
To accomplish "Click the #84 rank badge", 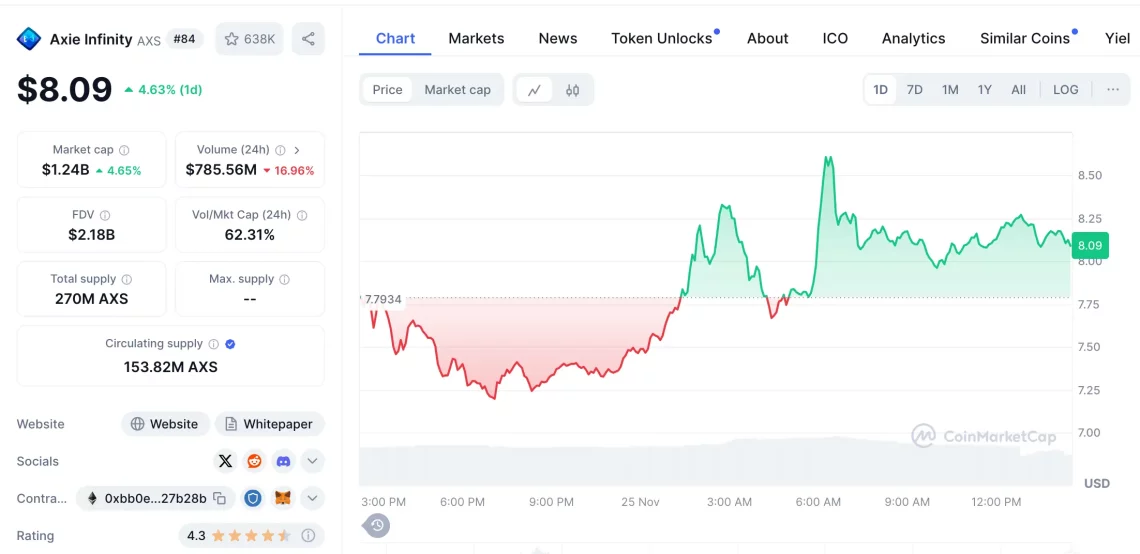I will tap(185, 39).
